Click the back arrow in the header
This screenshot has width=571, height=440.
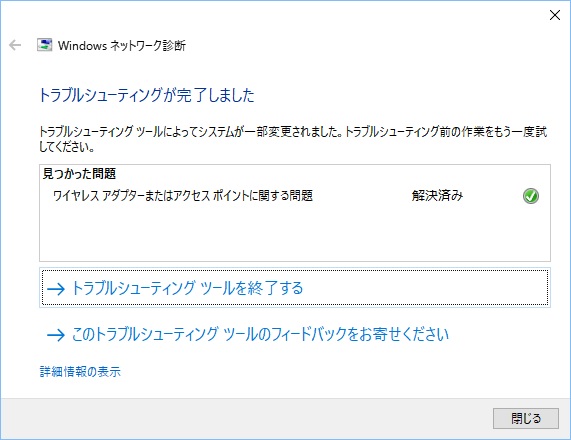tap(15, 45)
